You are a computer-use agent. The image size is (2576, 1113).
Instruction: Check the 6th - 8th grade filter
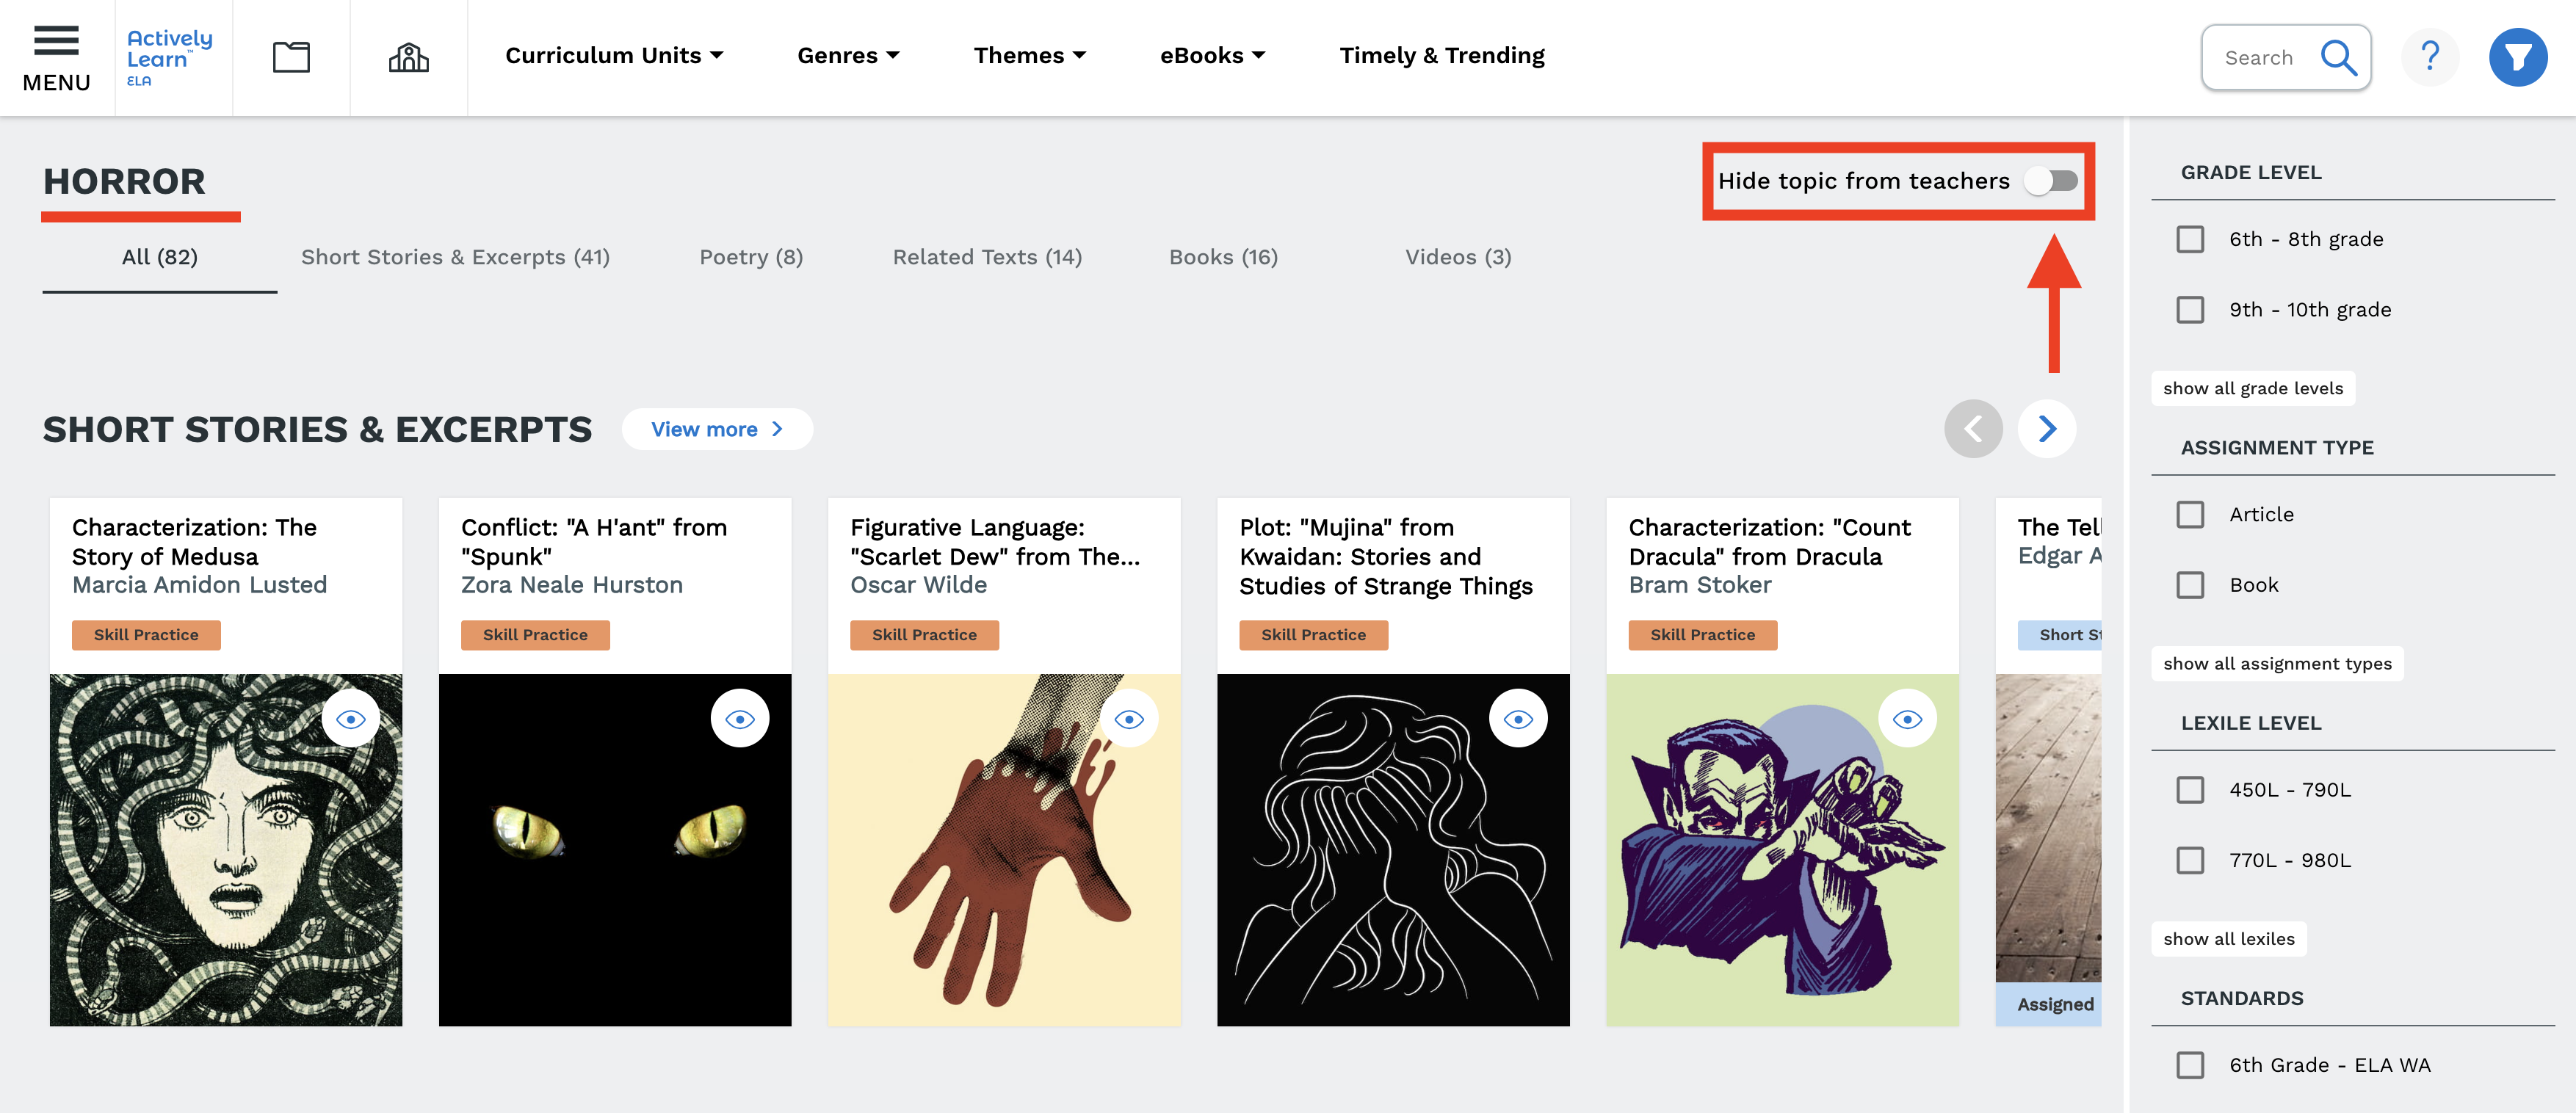(x=2190, y=239)
